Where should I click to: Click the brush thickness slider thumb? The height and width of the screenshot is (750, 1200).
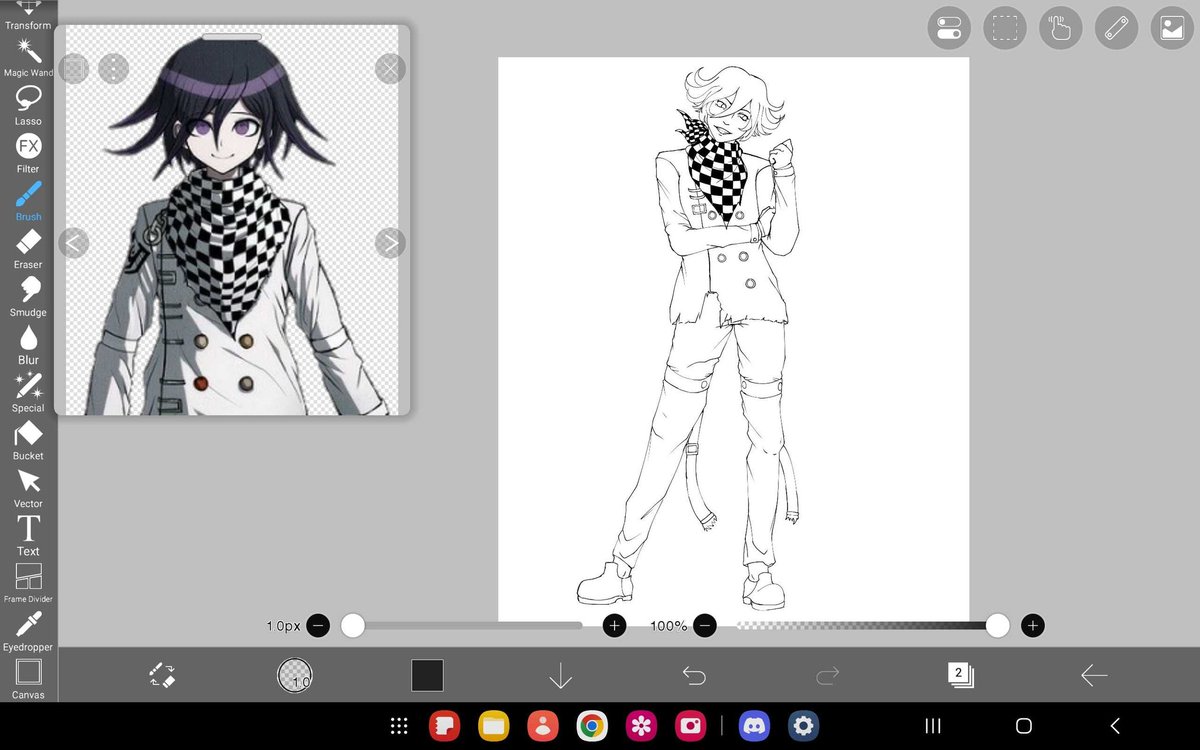[352, 626]
